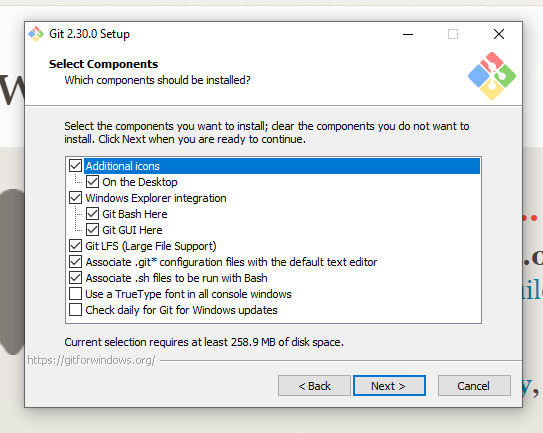
Task: Uncheck the On the Desktop checkbox
Action: [92, 182]
